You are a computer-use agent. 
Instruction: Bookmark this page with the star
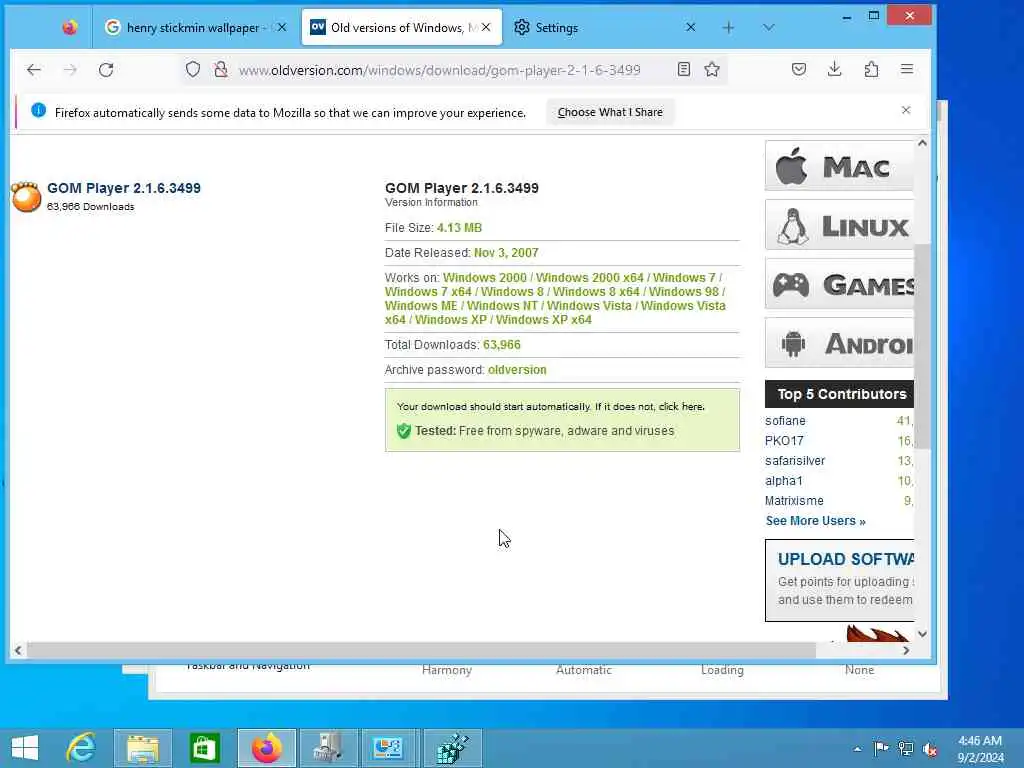point(712,69)
